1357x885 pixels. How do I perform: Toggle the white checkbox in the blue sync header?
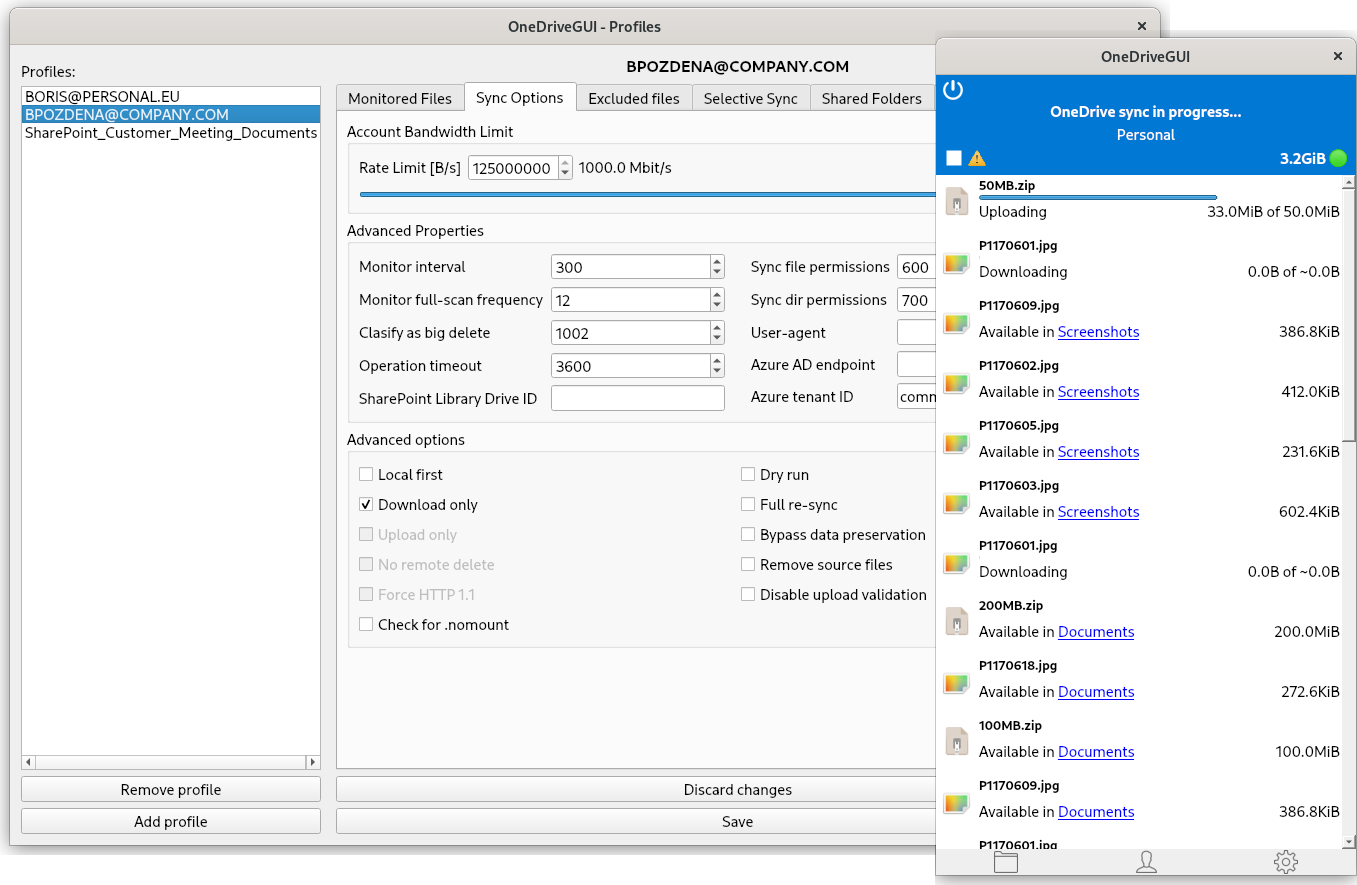coord(954,158)
